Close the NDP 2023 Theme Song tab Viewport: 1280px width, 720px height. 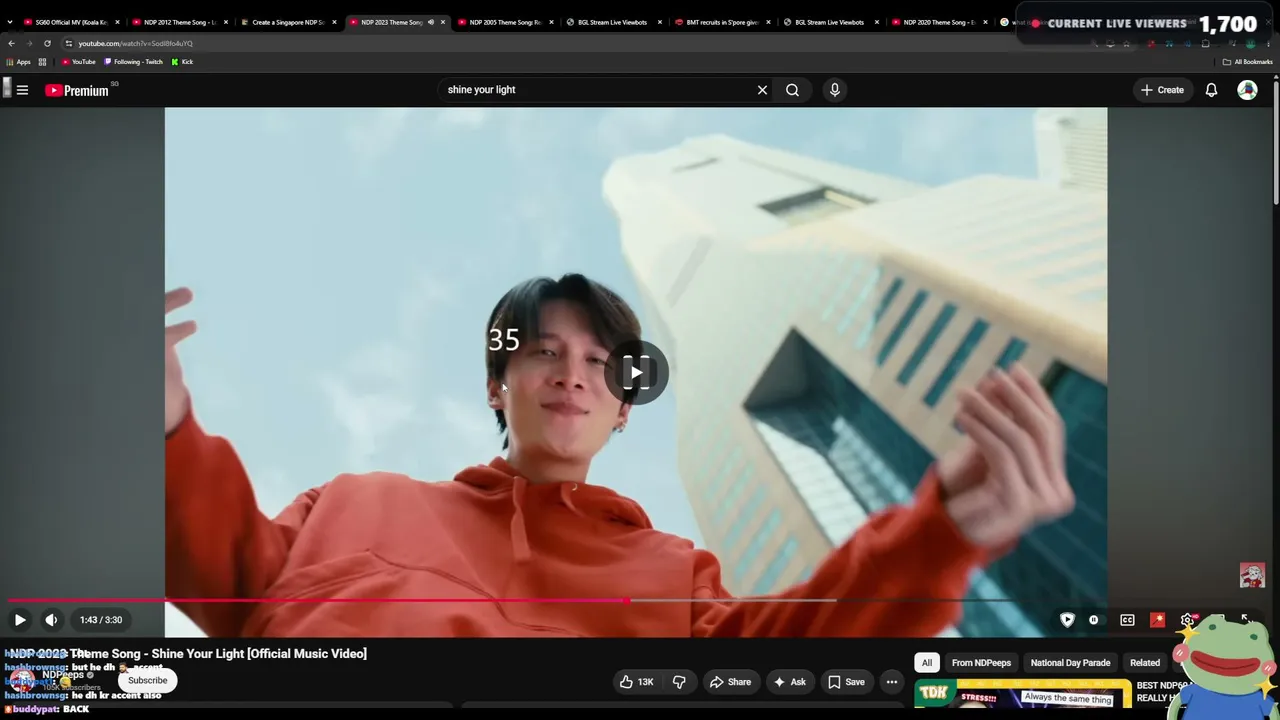tap(443, 22)
